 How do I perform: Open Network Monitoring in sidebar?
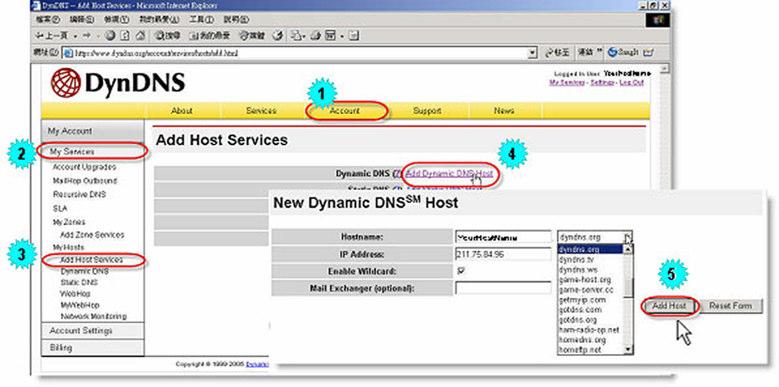pyautogui.click(x=93, y=316)
